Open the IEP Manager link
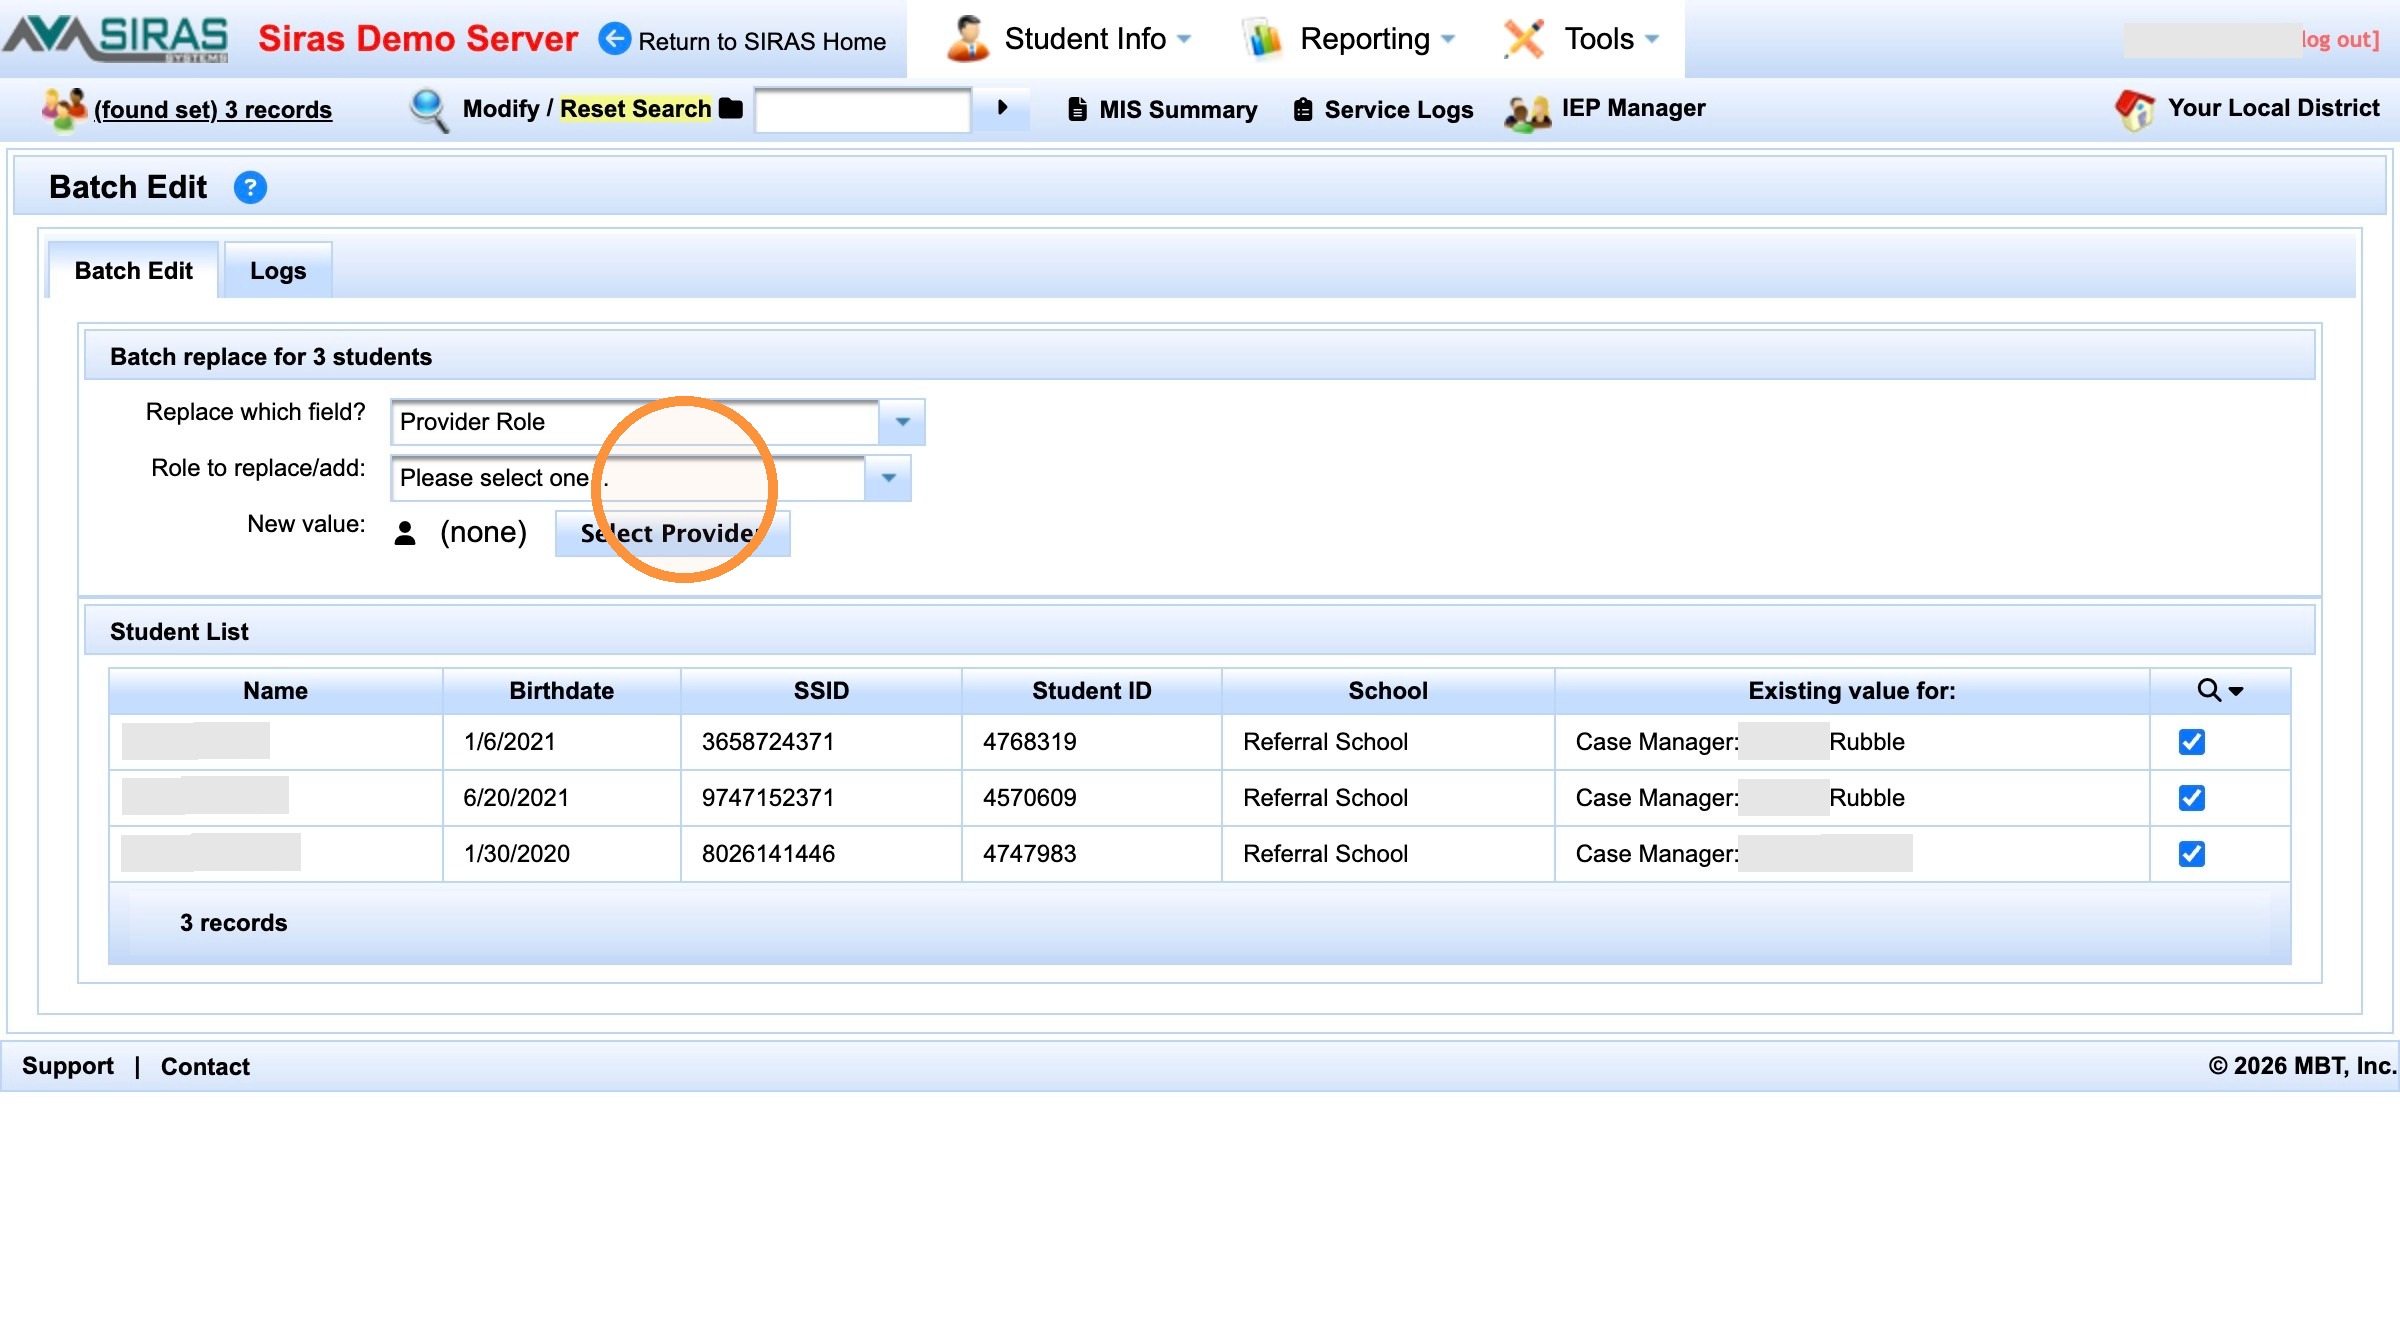 pyautogui.click(x=1633, y=108)
